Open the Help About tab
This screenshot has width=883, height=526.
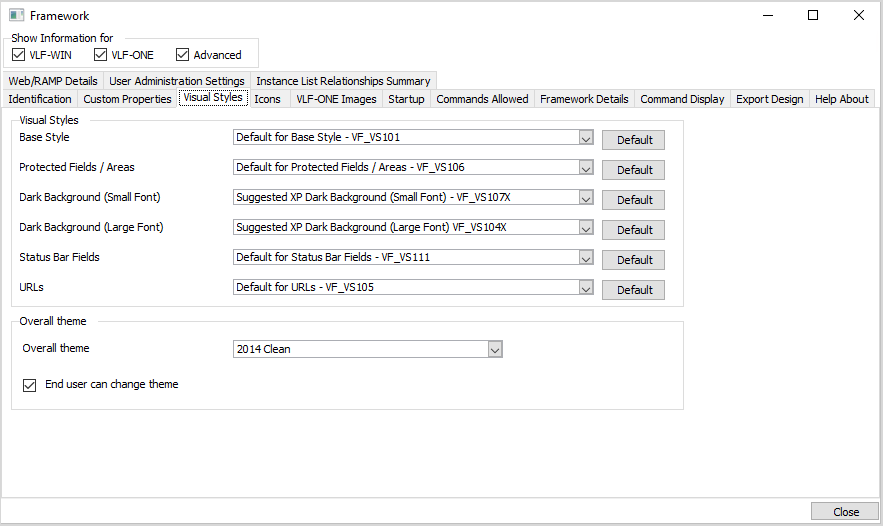841,99
